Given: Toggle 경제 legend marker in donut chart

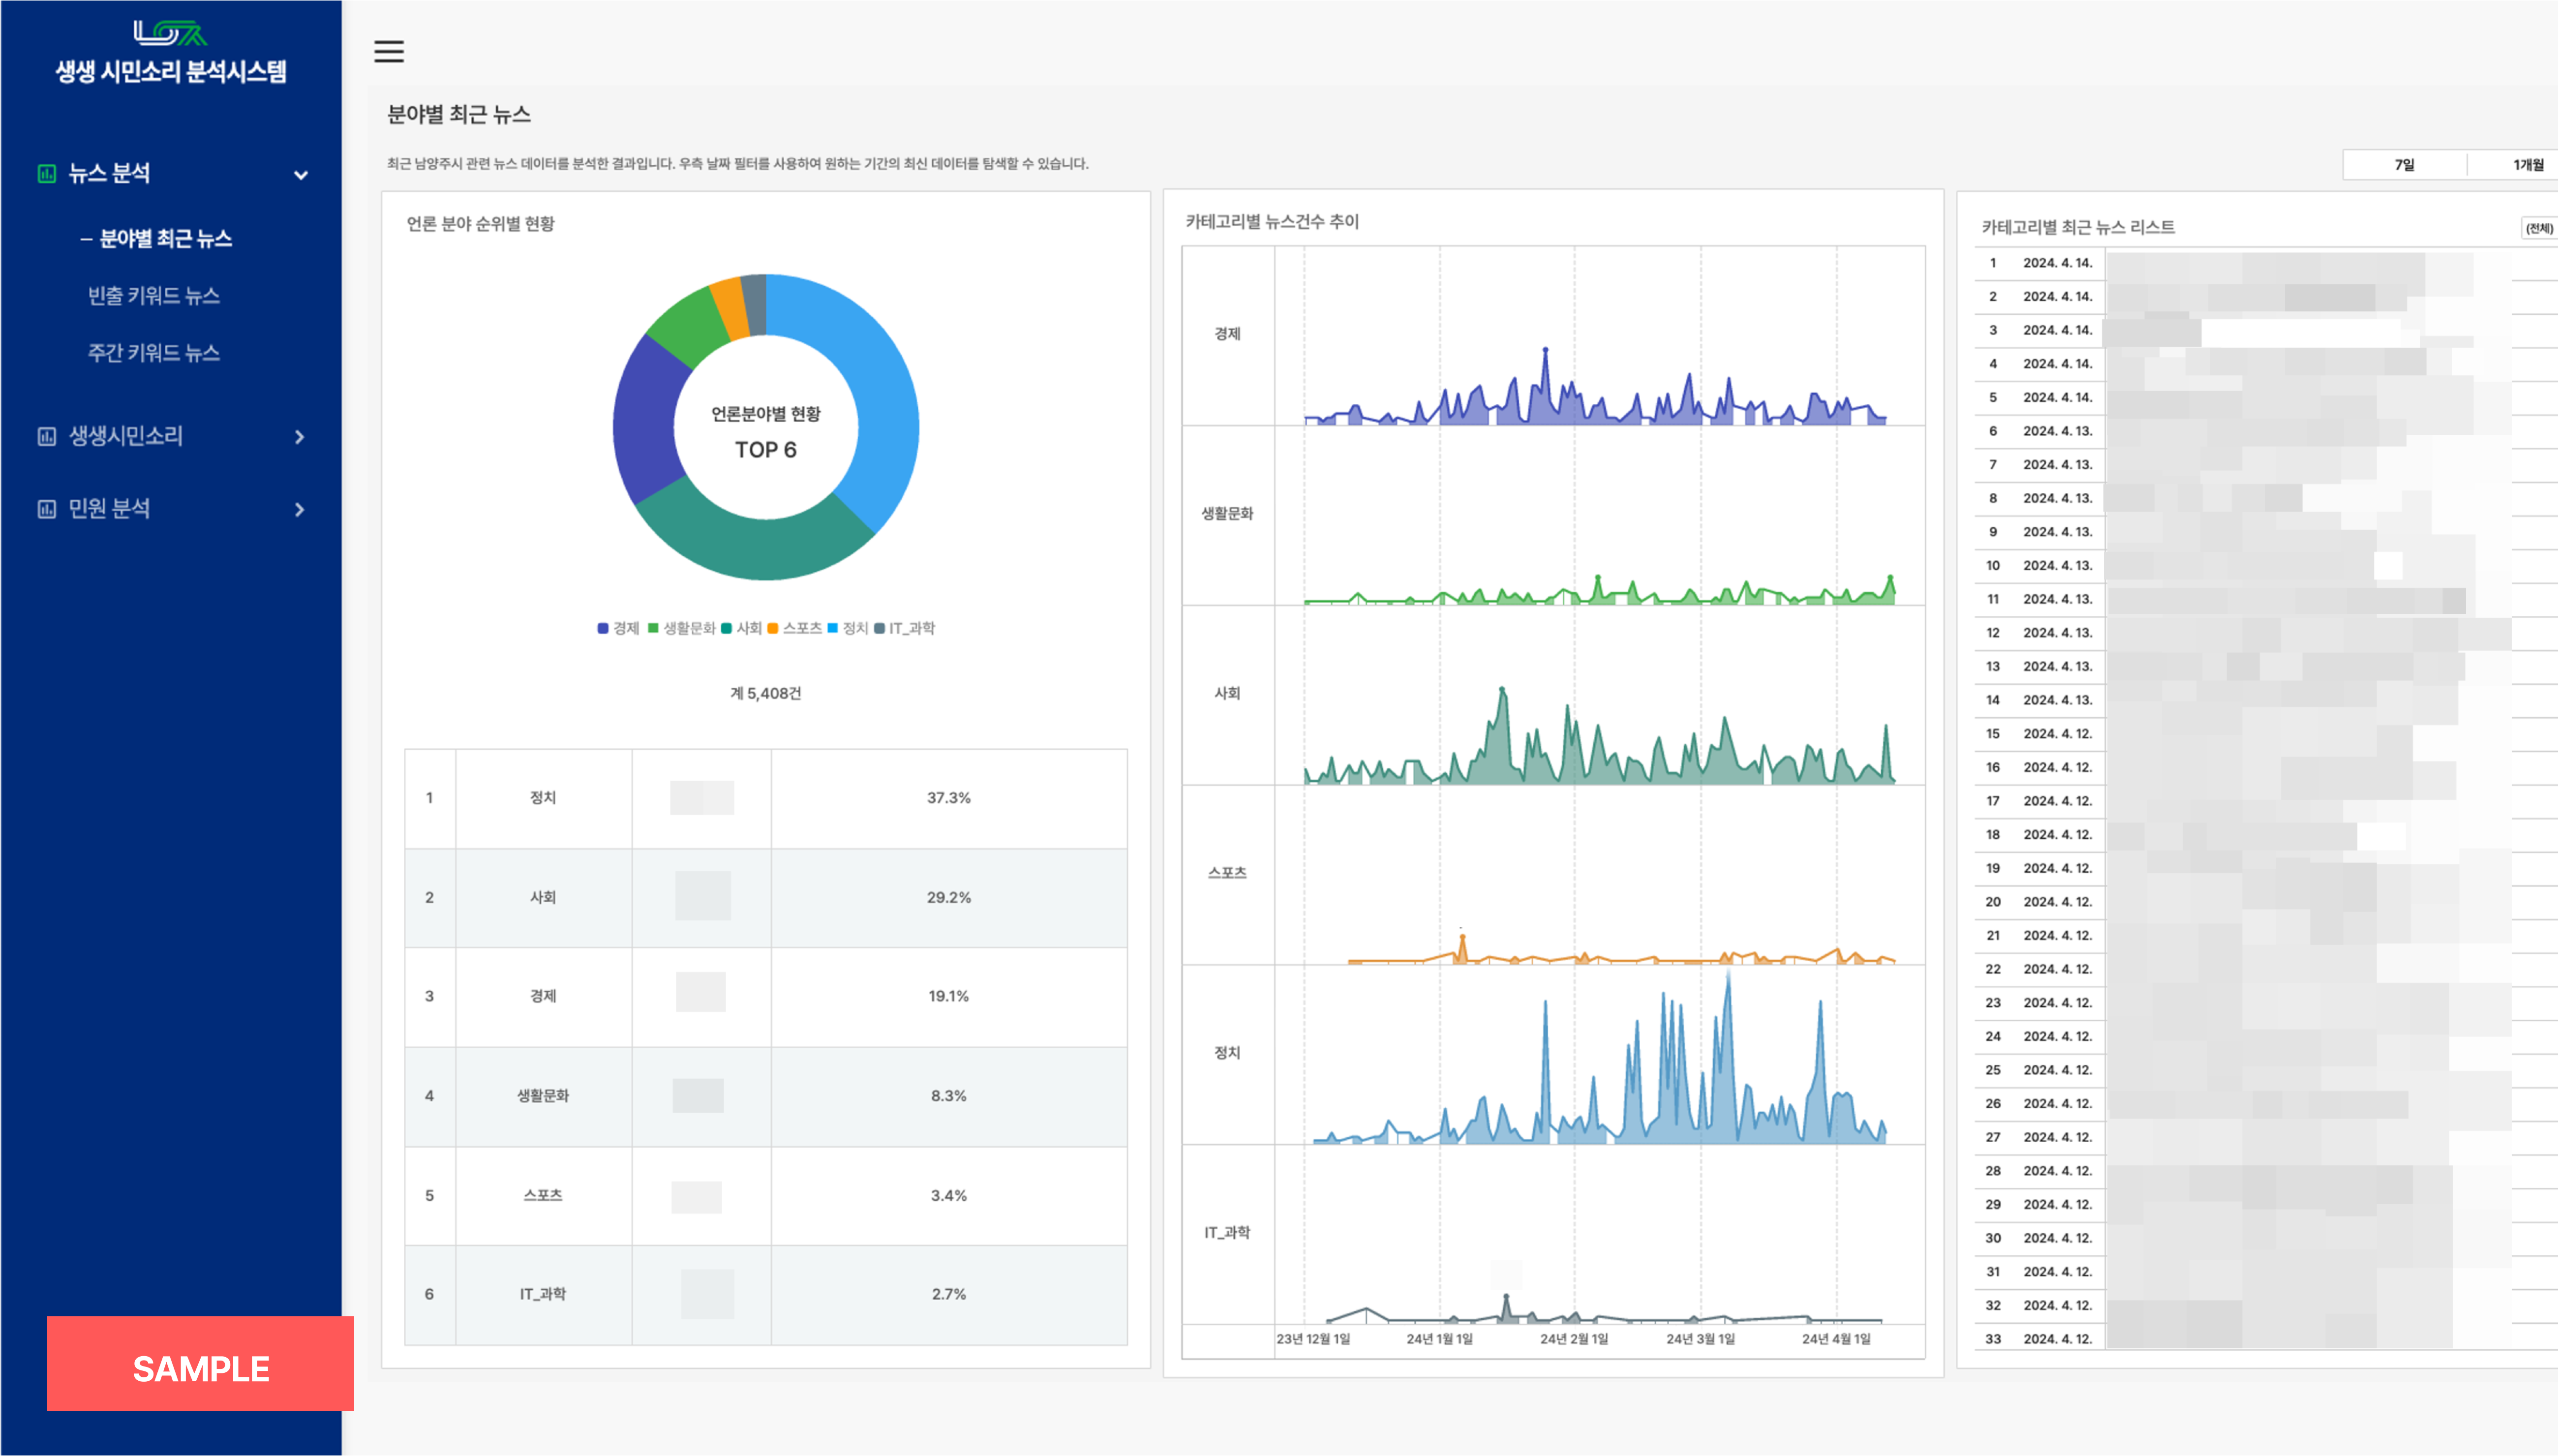Looking at the screenshot, I should click(603, 628).
